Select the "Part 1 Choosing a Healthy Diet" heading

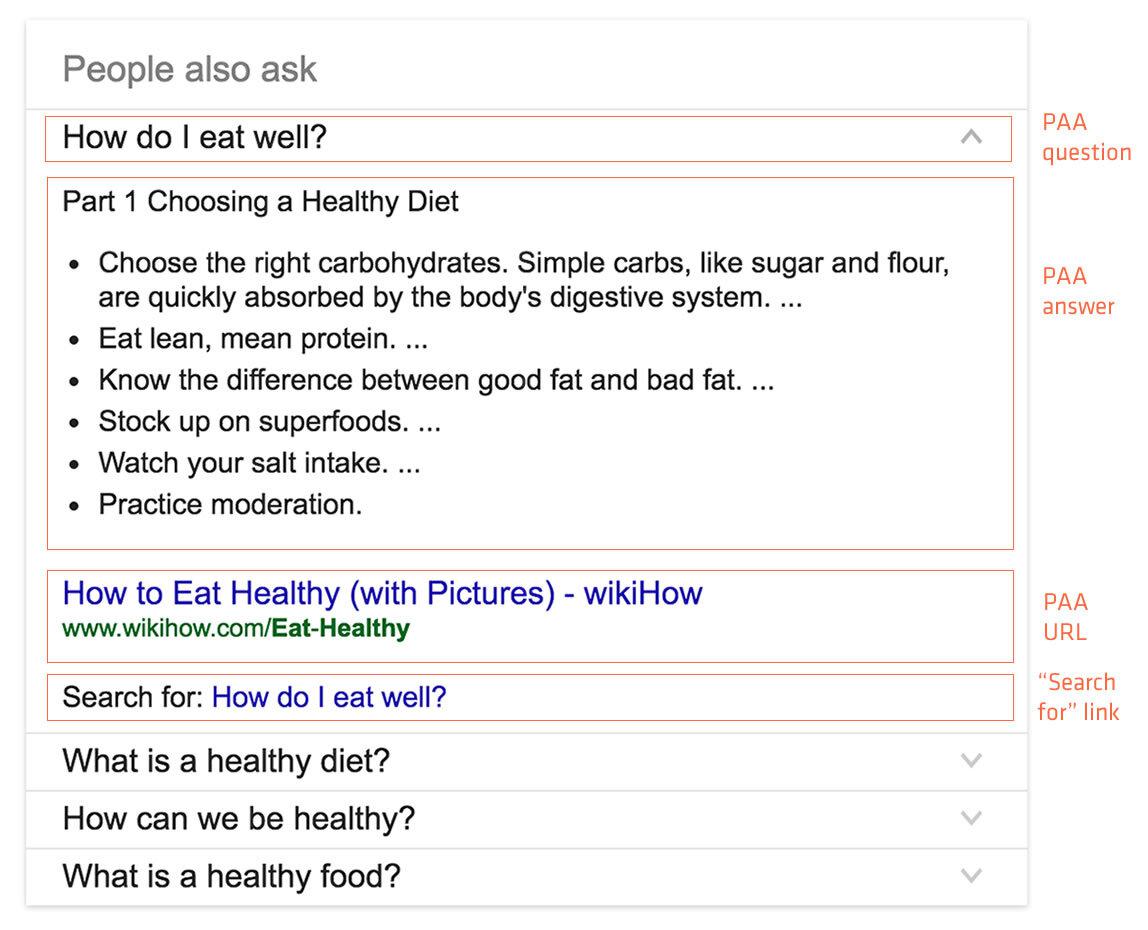coord(260,202)
